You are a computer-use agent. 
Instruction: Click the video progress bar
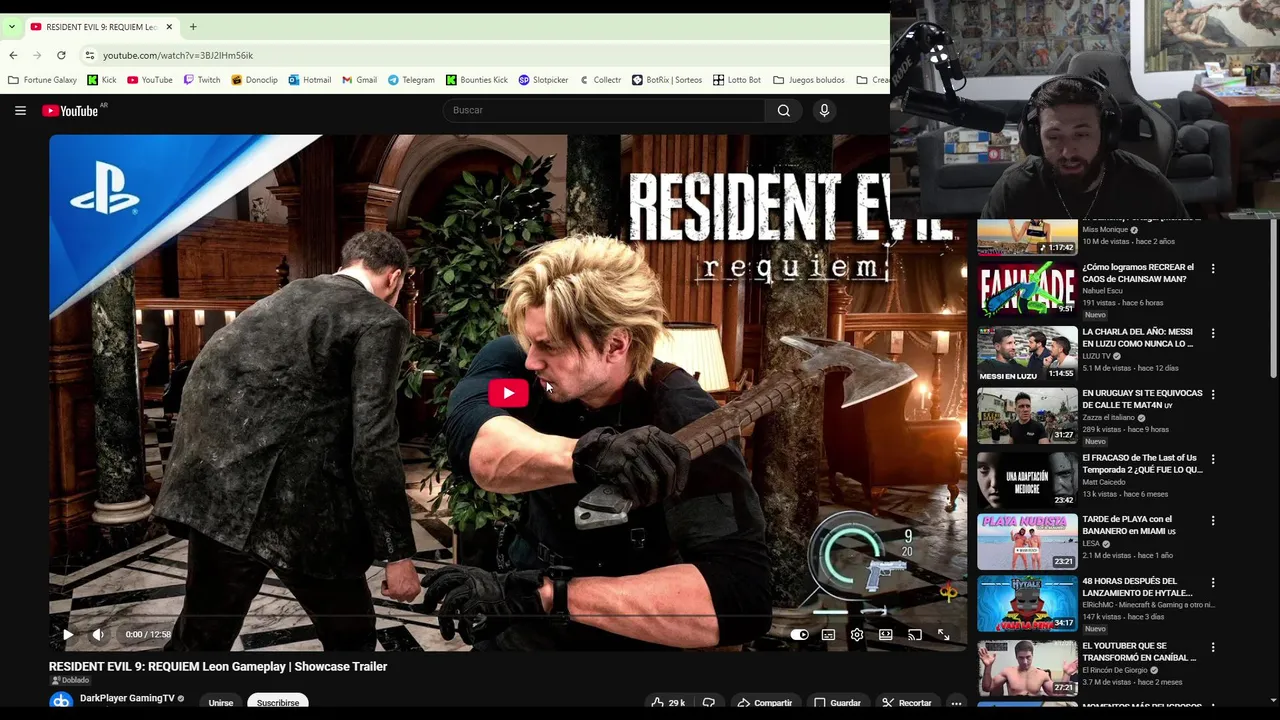(x=508, y=615)
